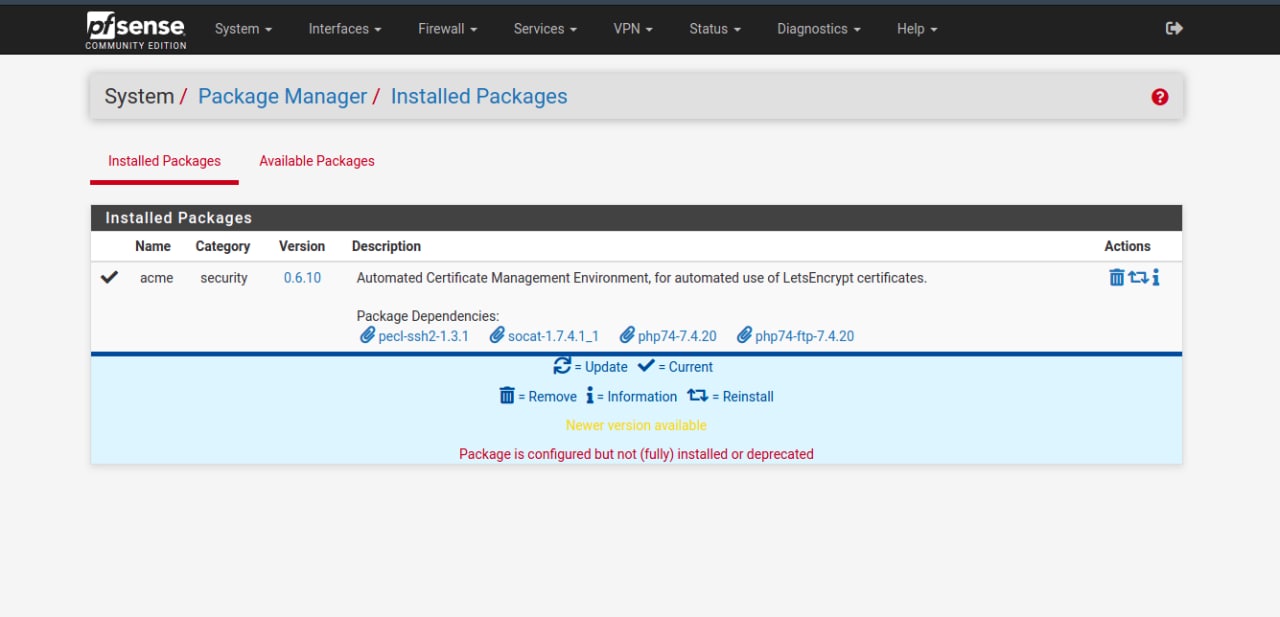Open the red help question mark icon

click(x=1160, y=97)
